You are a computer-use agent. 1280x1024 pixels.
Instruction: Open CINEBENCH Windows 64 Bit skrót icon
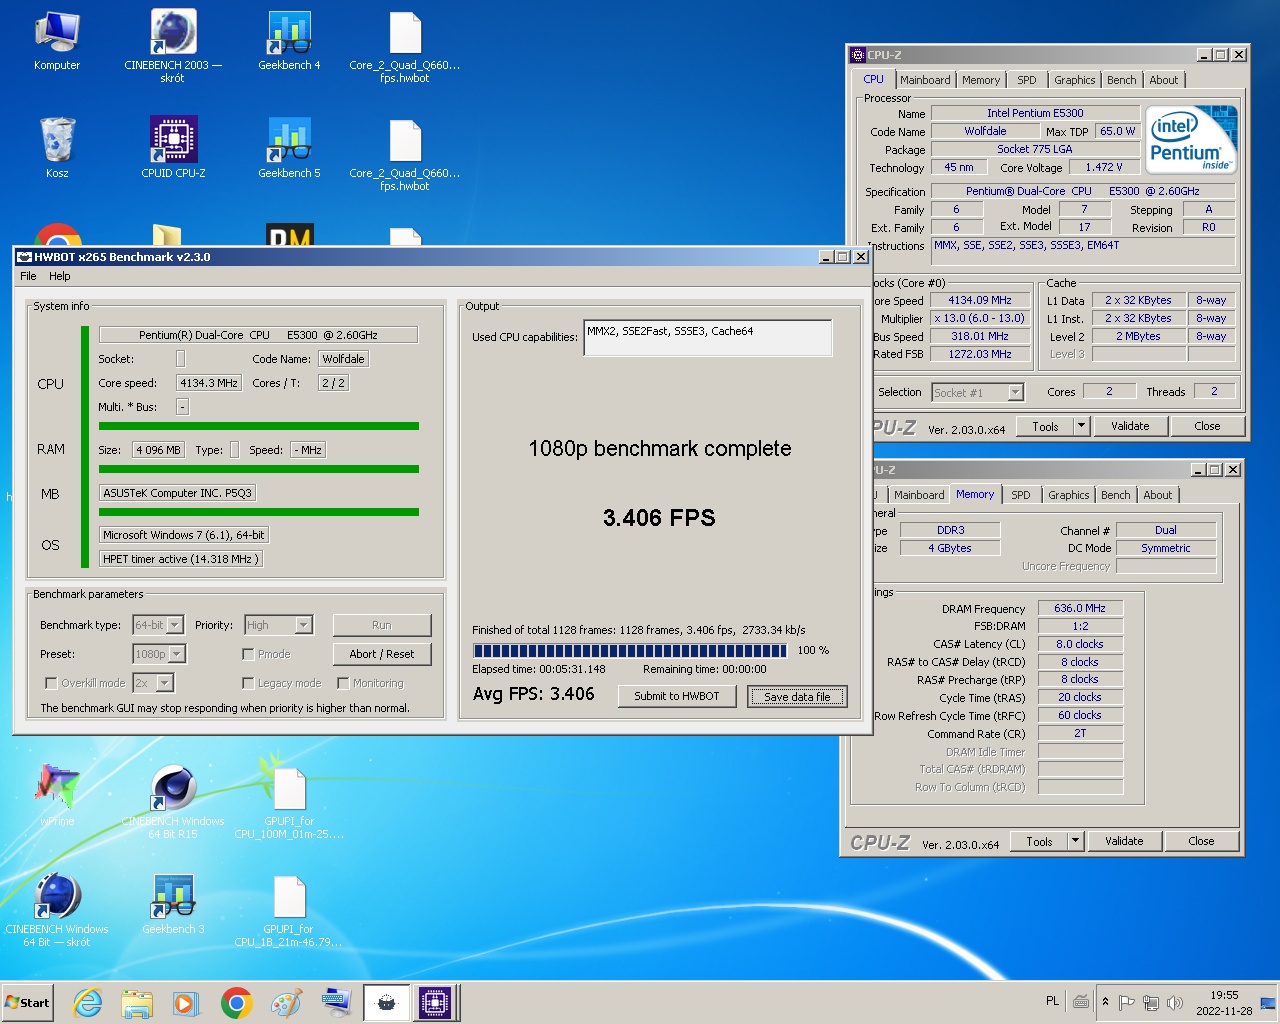point(57,910)
